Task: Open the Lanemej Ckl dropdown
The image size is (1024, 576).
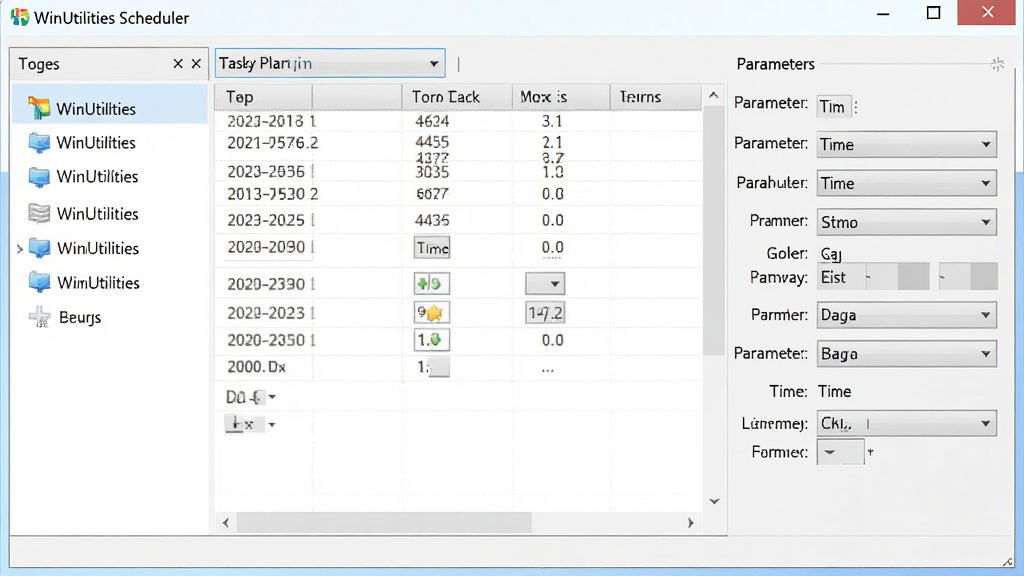Action: tap(906, 423)
